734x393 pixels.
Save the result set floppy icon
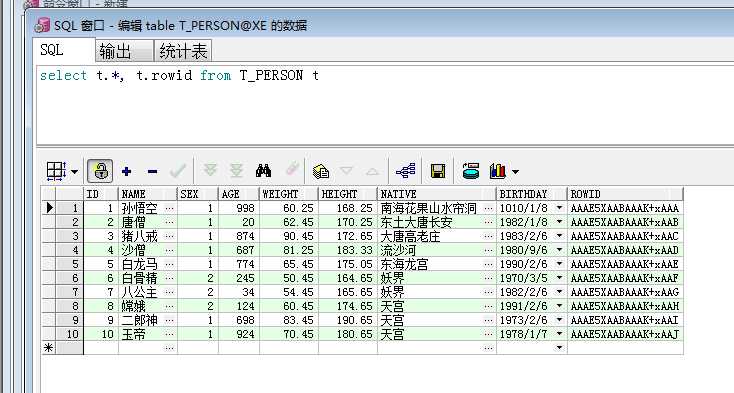(x=438, y=171)
